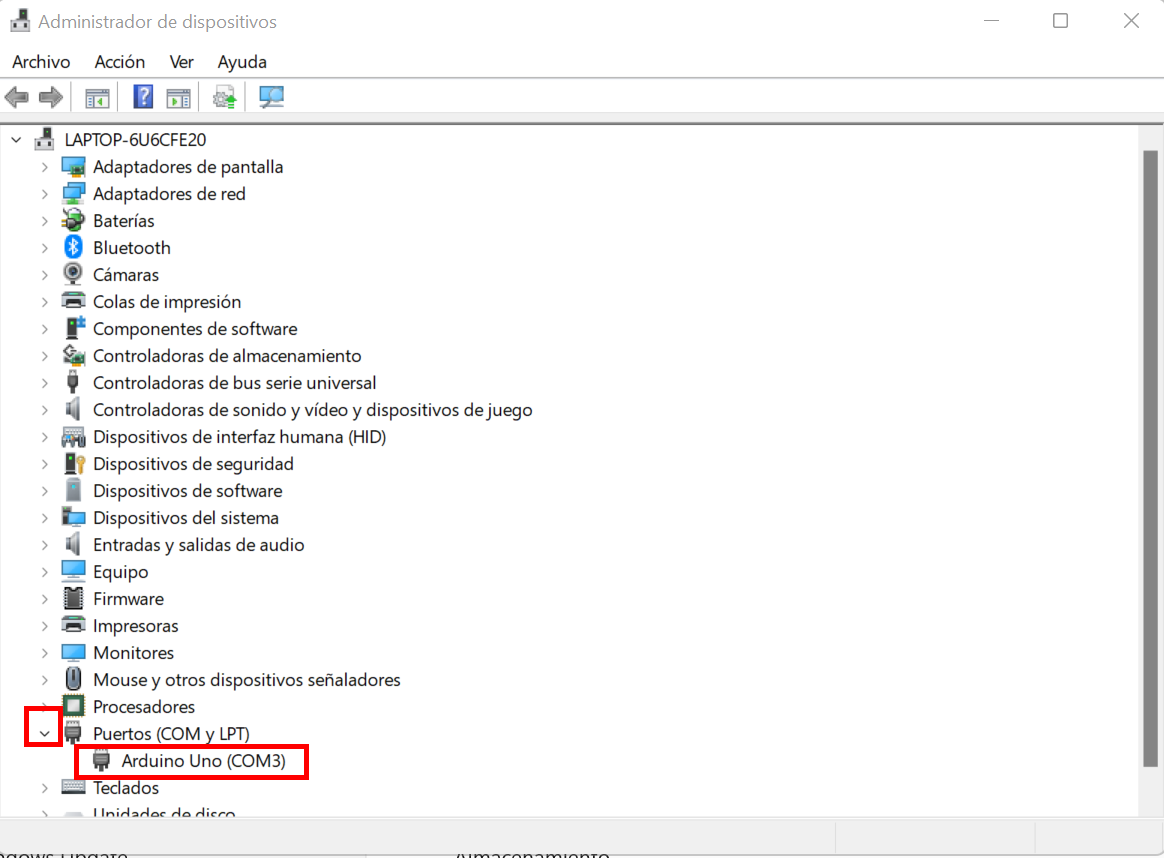The width and height of the screenshot is (1164, 858).
Task: Toggle the action pane toolbar icon
Action: click(178, 97)
